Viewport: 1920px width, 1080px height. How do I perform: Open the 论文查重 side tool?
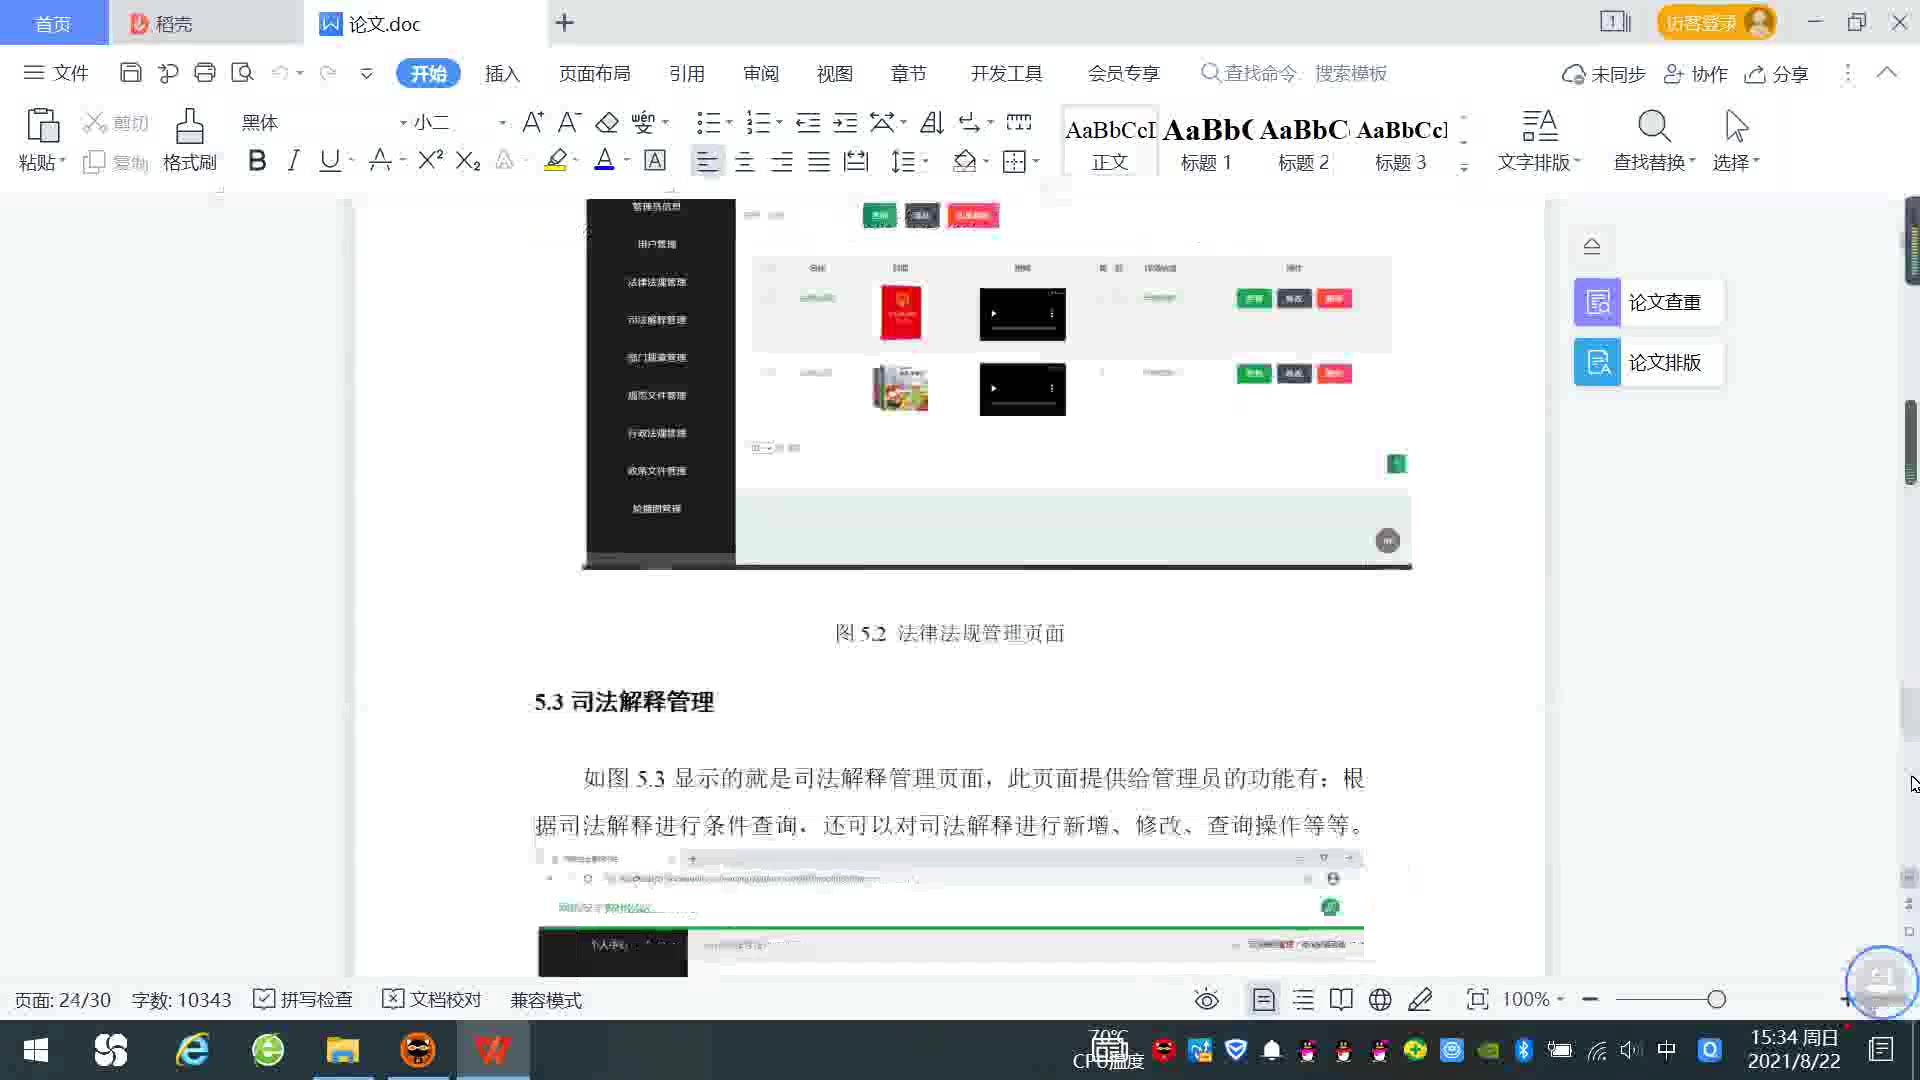(1648, 302)
